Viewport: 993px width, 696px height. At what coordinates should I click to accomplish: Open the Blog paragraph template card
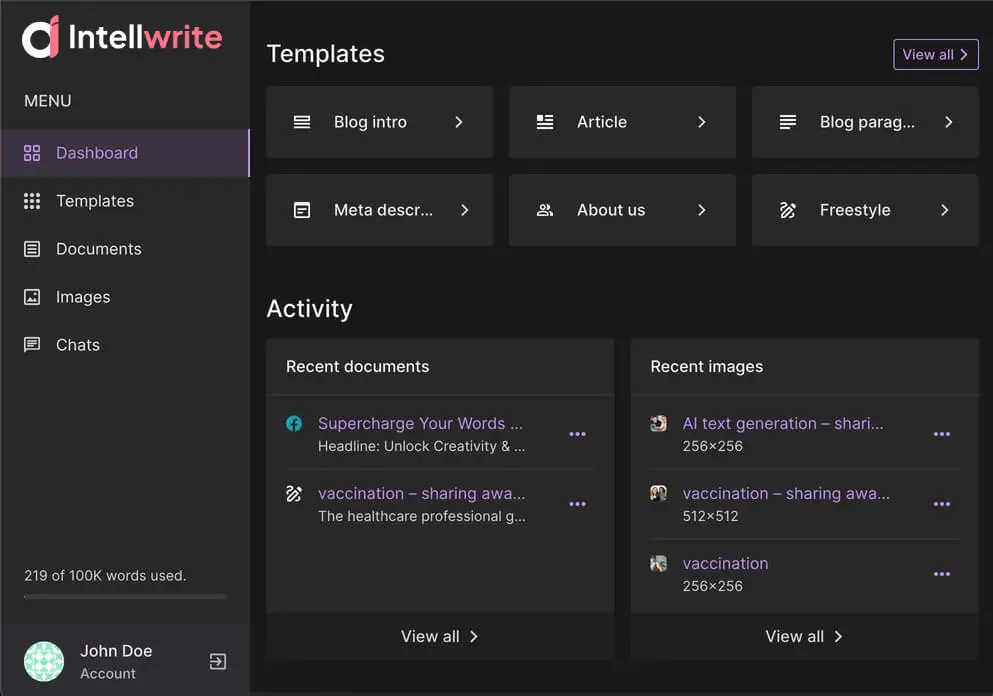point(865,122)
